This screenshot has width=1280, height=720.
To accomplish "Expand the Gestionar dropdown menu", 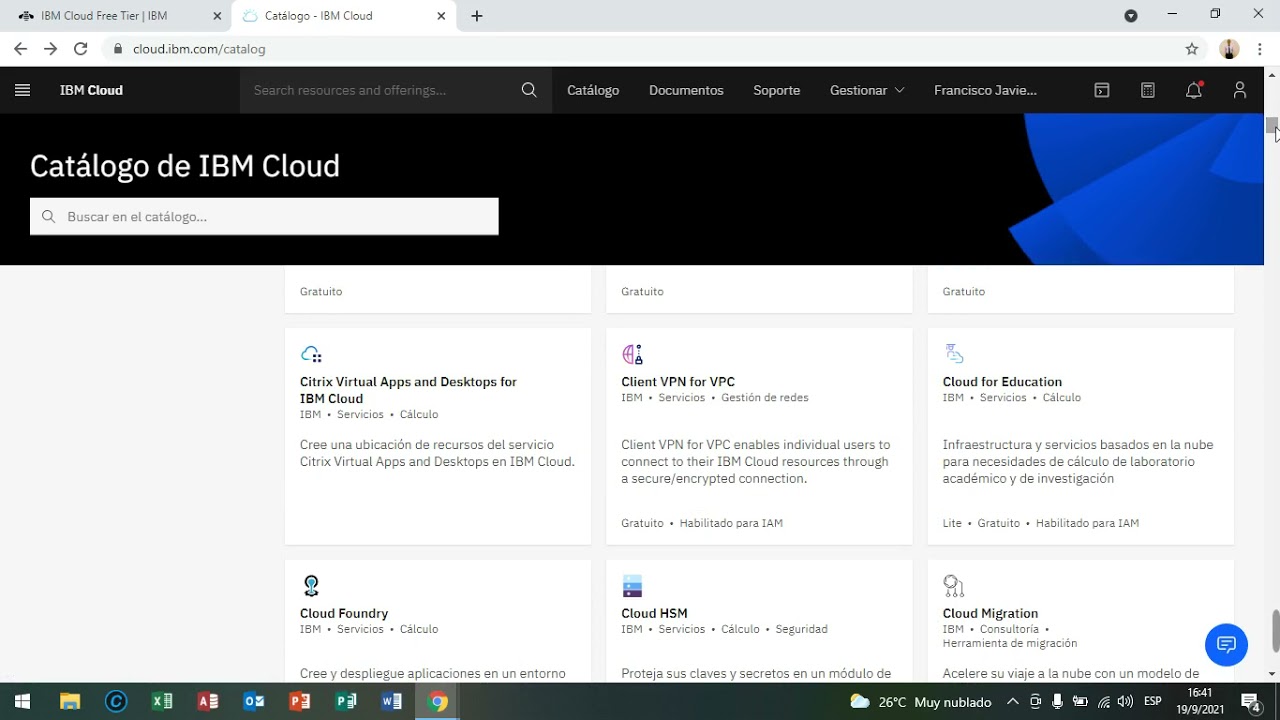I will pos(867,90).
